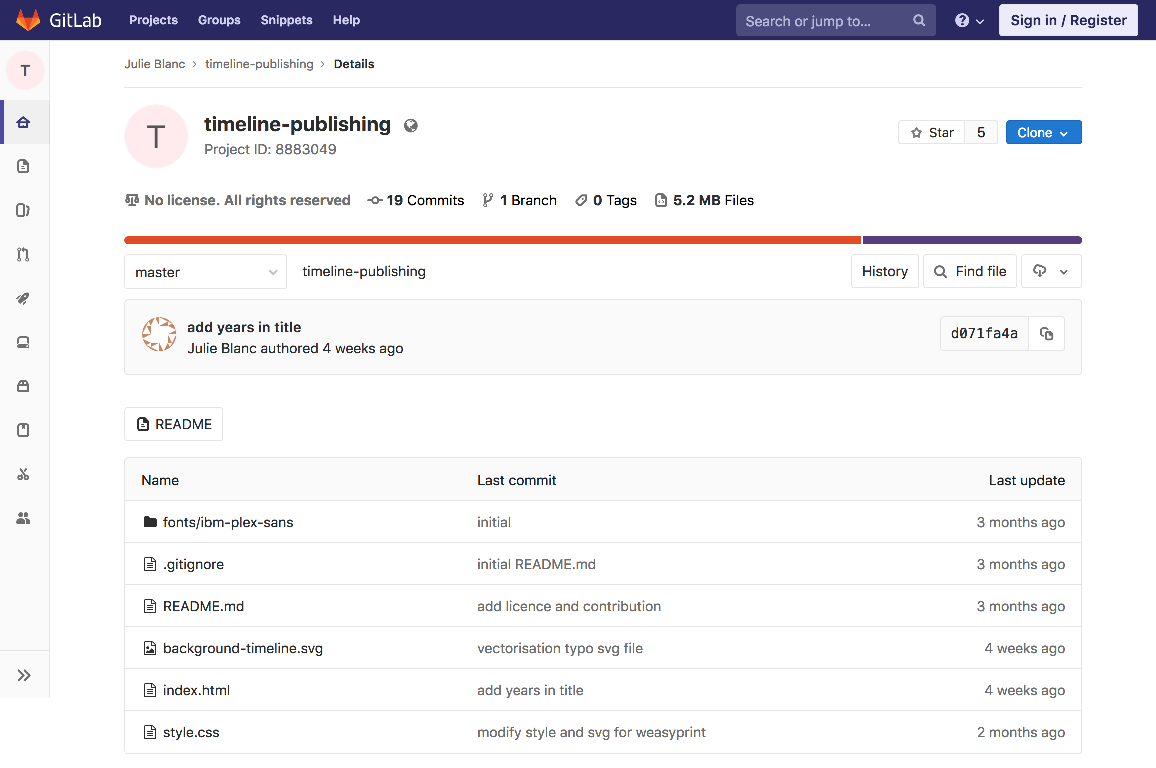The width and height of the screenshot is (1156, 768).
Task: Star the timeline-publishing project
Action: (x=932, y=133)
